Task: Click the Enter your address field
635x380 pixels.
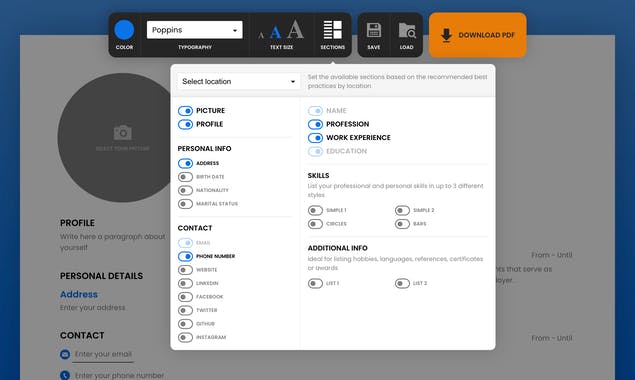Action: coord(92,307)
